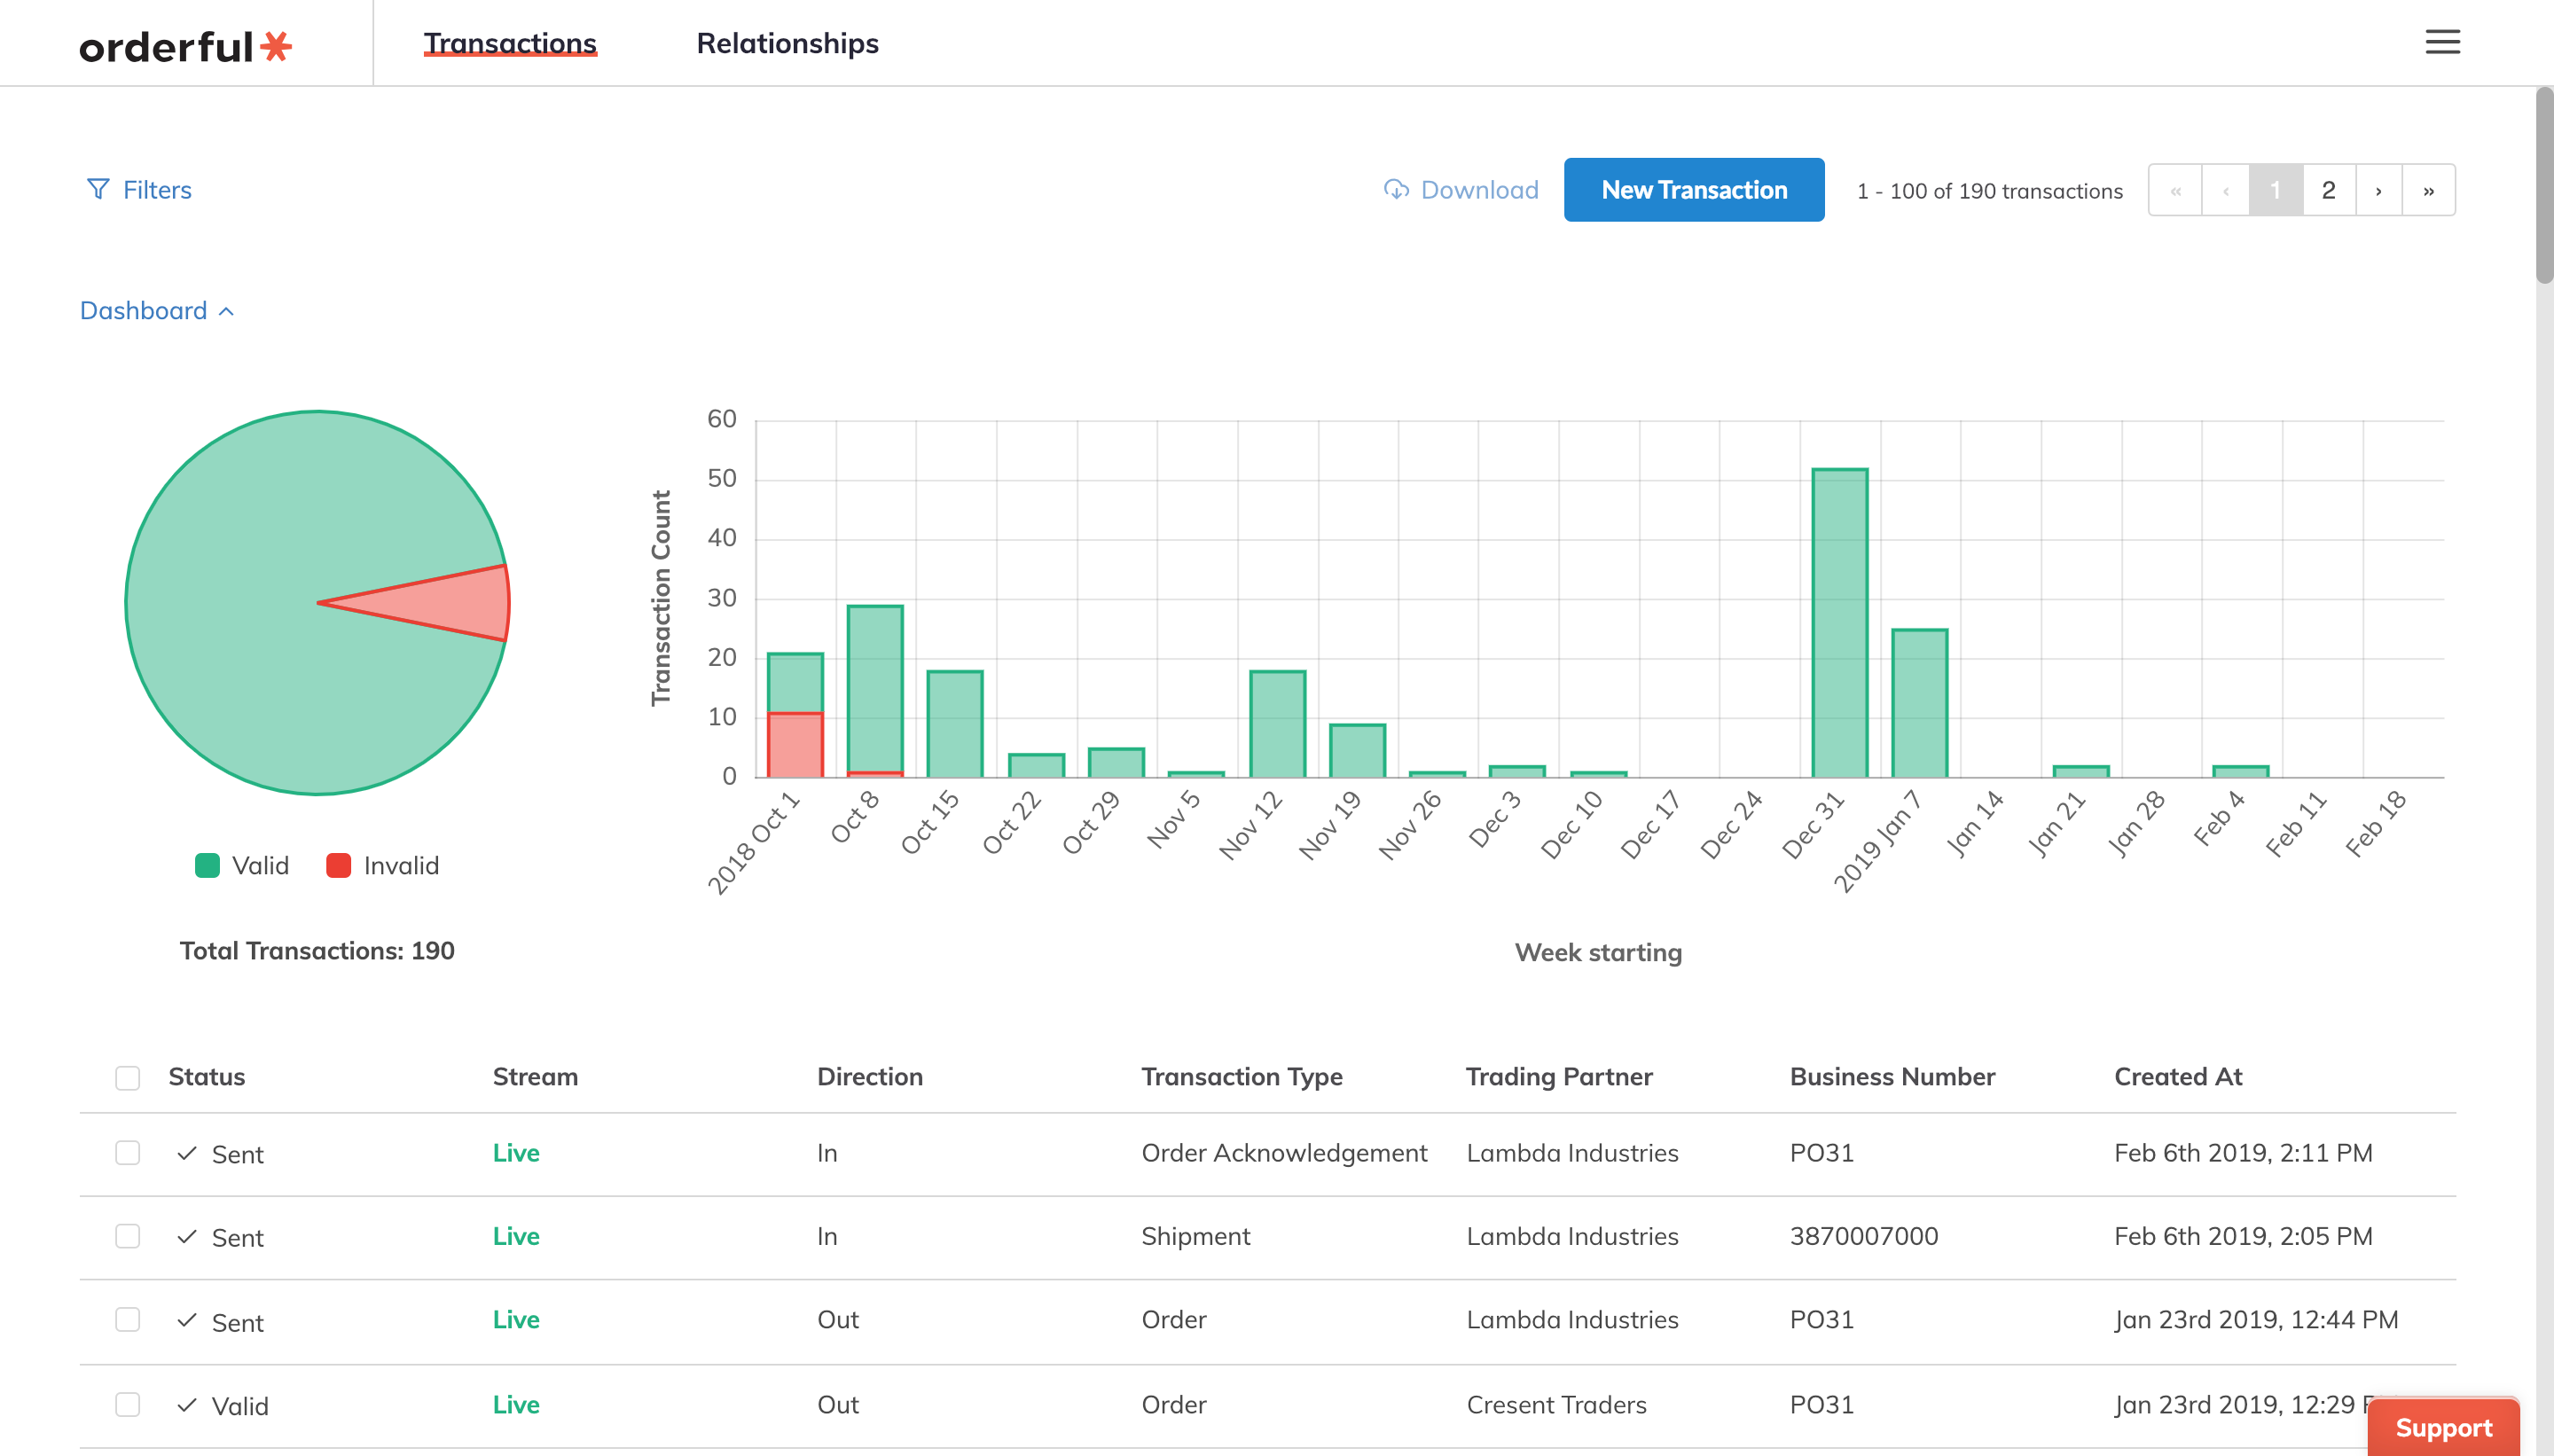This screenshot has height=1456, width=2554.
Task: Click Total Transactions: 190 label
Action: (x=317, y=951)
